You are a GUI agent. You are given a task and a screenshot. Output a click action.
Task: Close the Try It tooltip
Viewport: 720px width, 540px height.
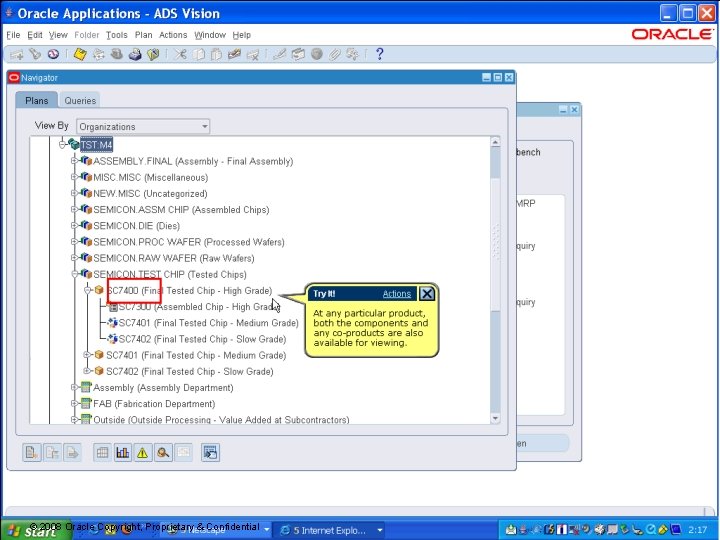click(x=427, y=293)
